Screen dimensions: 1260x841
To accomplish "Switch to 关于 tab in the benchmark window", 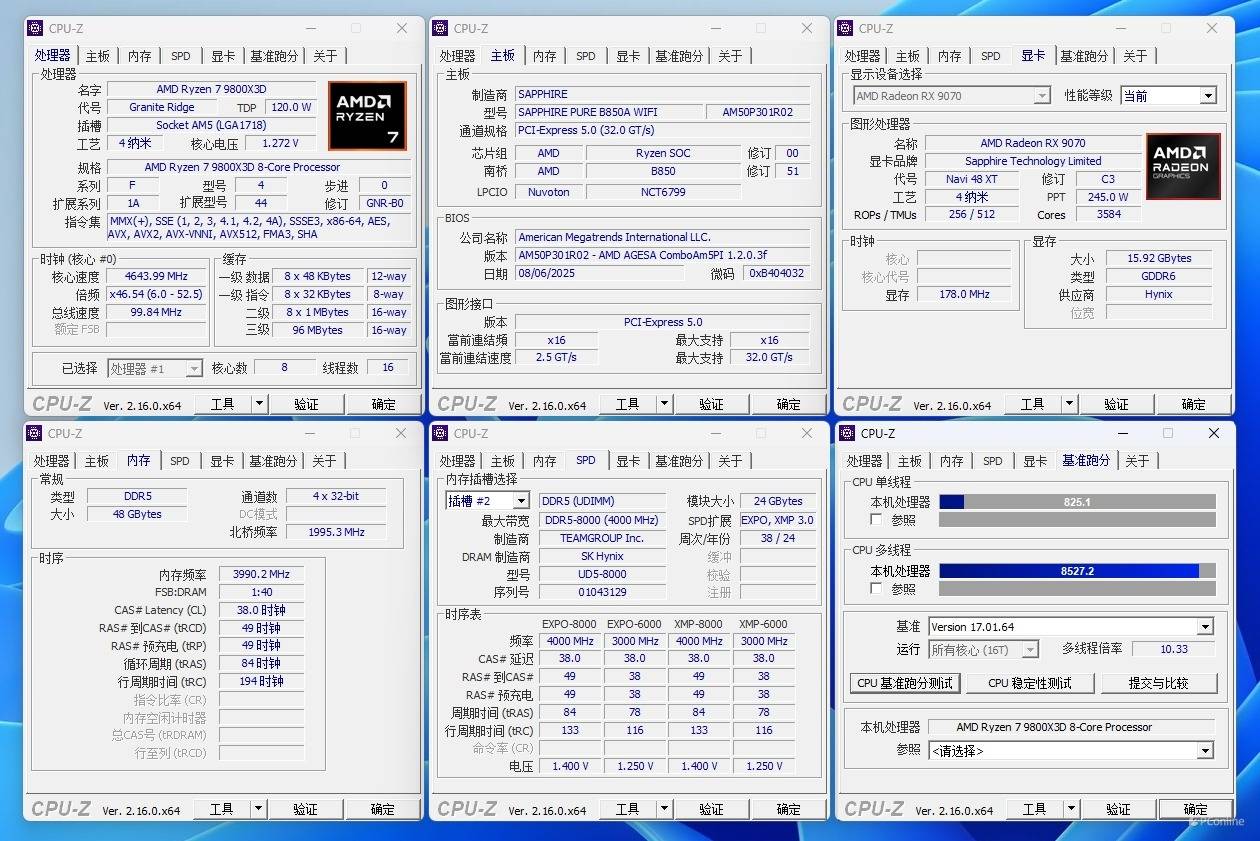I will (1137, 461).
